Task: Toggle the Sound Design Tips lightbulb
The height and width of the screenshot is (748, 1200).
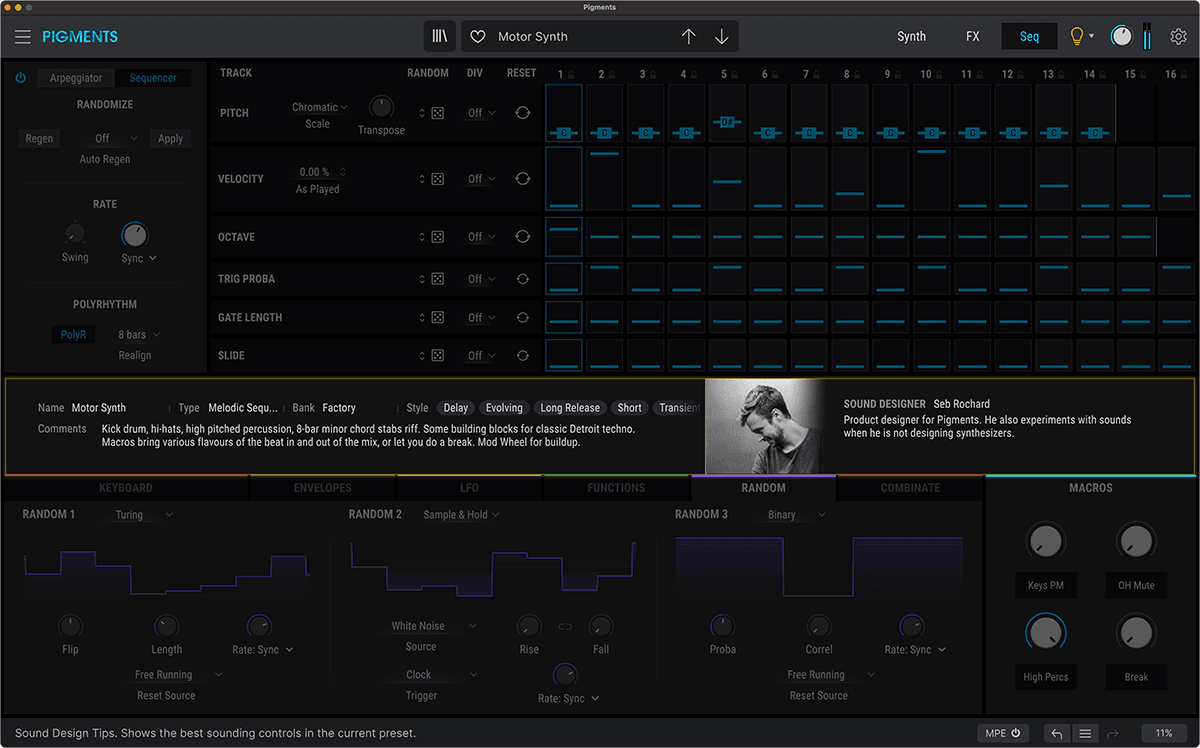Action: pyautogui.click(x=1077, y=37)
